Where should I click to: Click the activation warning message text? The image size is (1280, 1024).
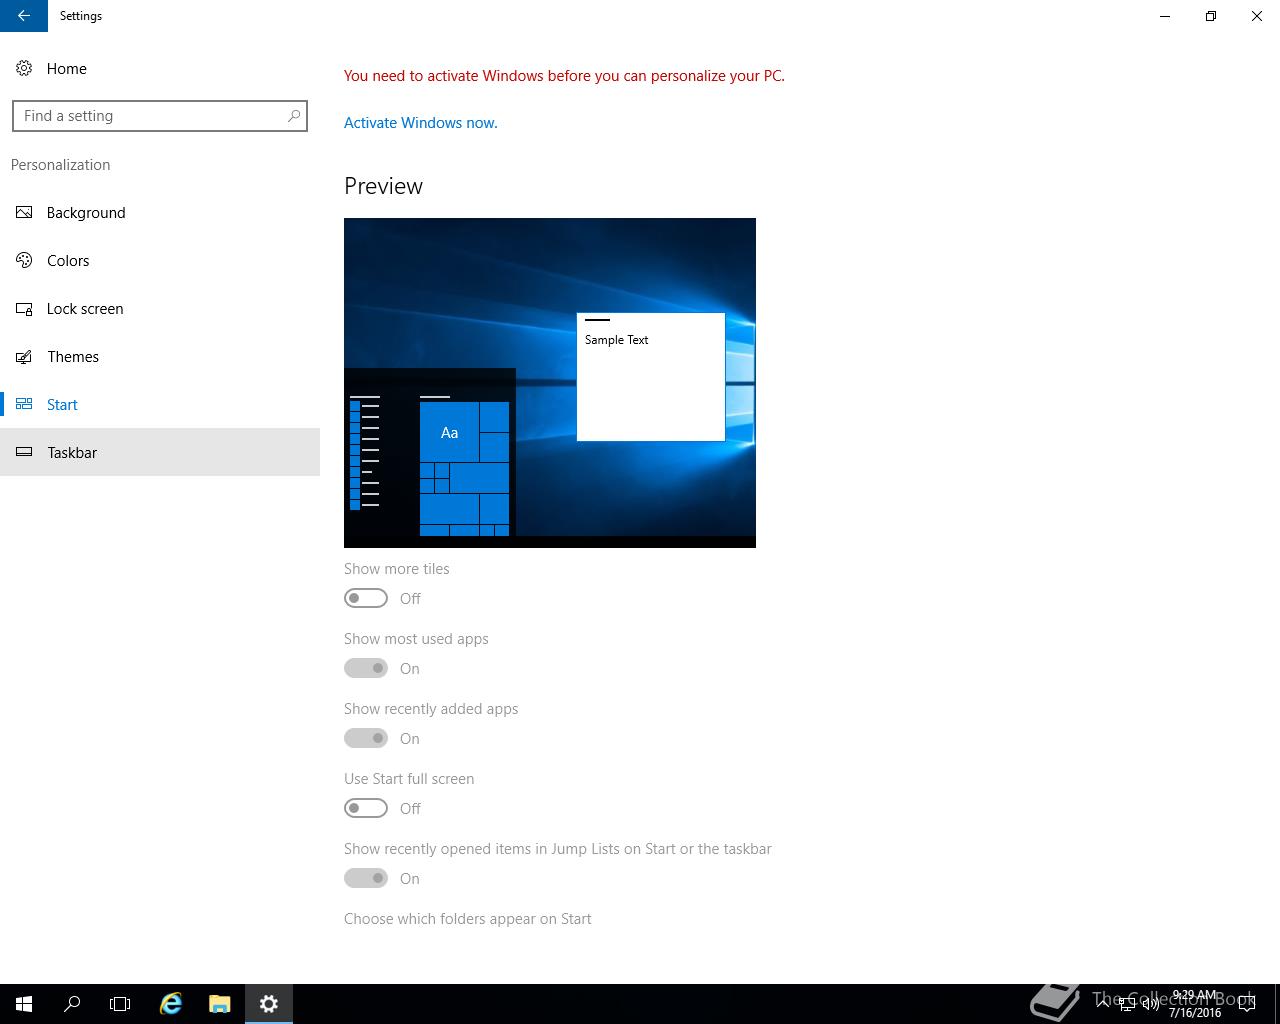tap(564, 76)
